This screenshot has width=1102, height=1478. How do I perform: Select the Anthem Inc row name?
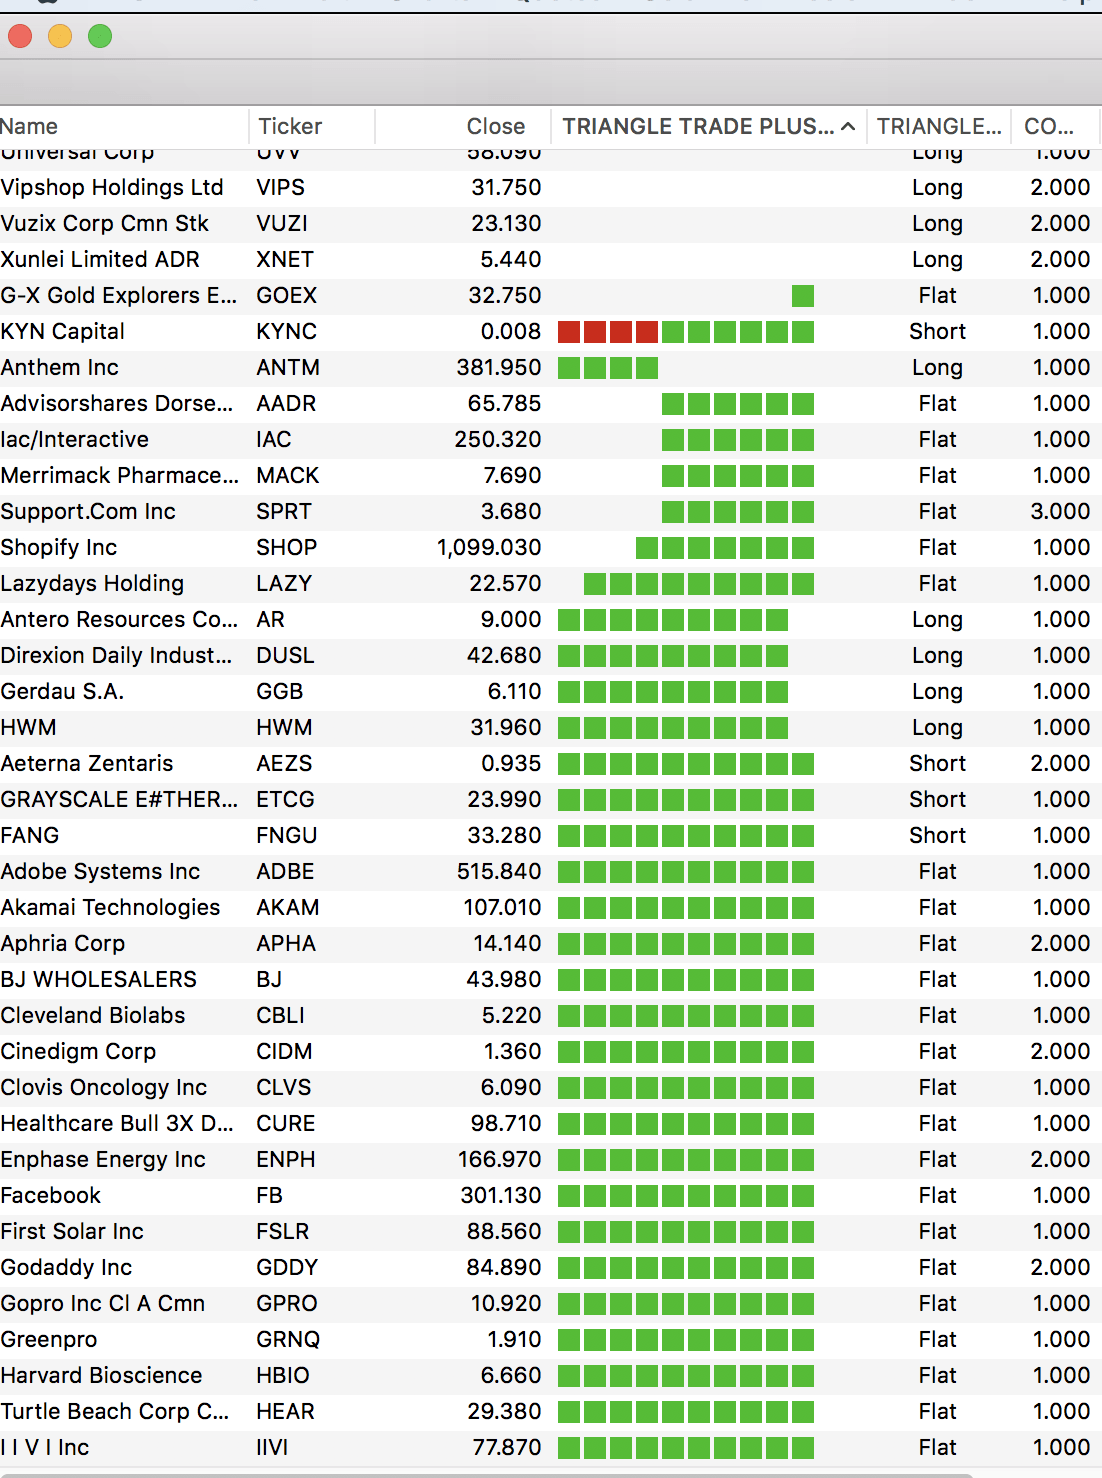(x=60, y=368)
